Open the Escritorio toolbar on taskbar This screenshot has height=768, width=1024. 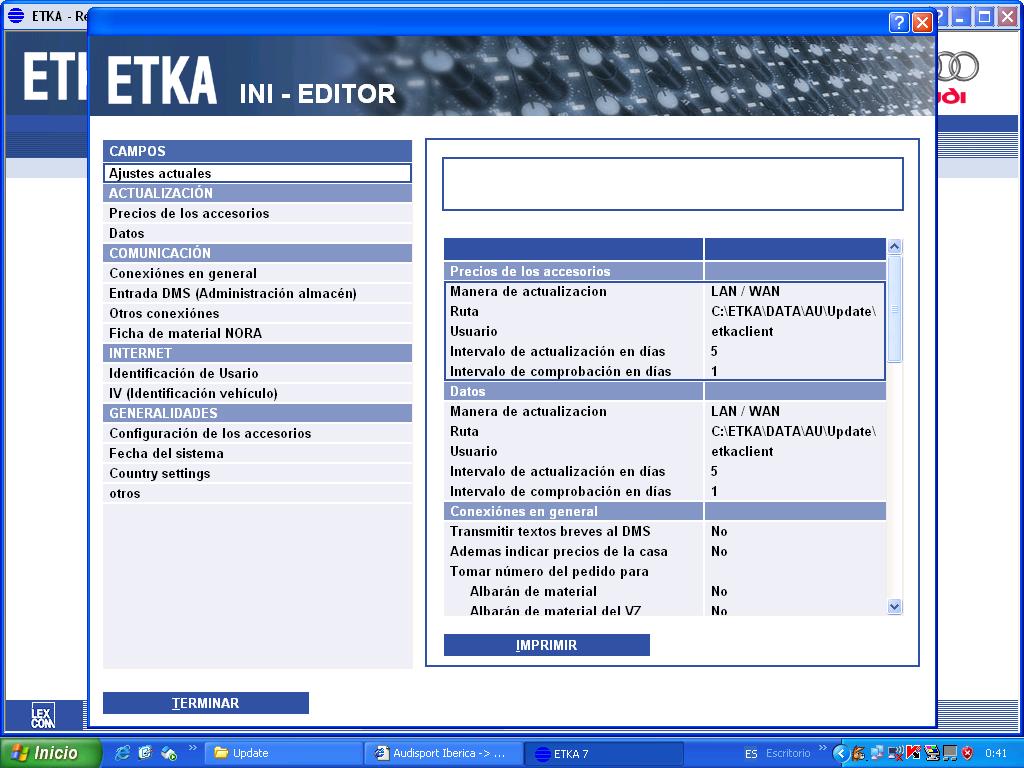click(788, 754)
